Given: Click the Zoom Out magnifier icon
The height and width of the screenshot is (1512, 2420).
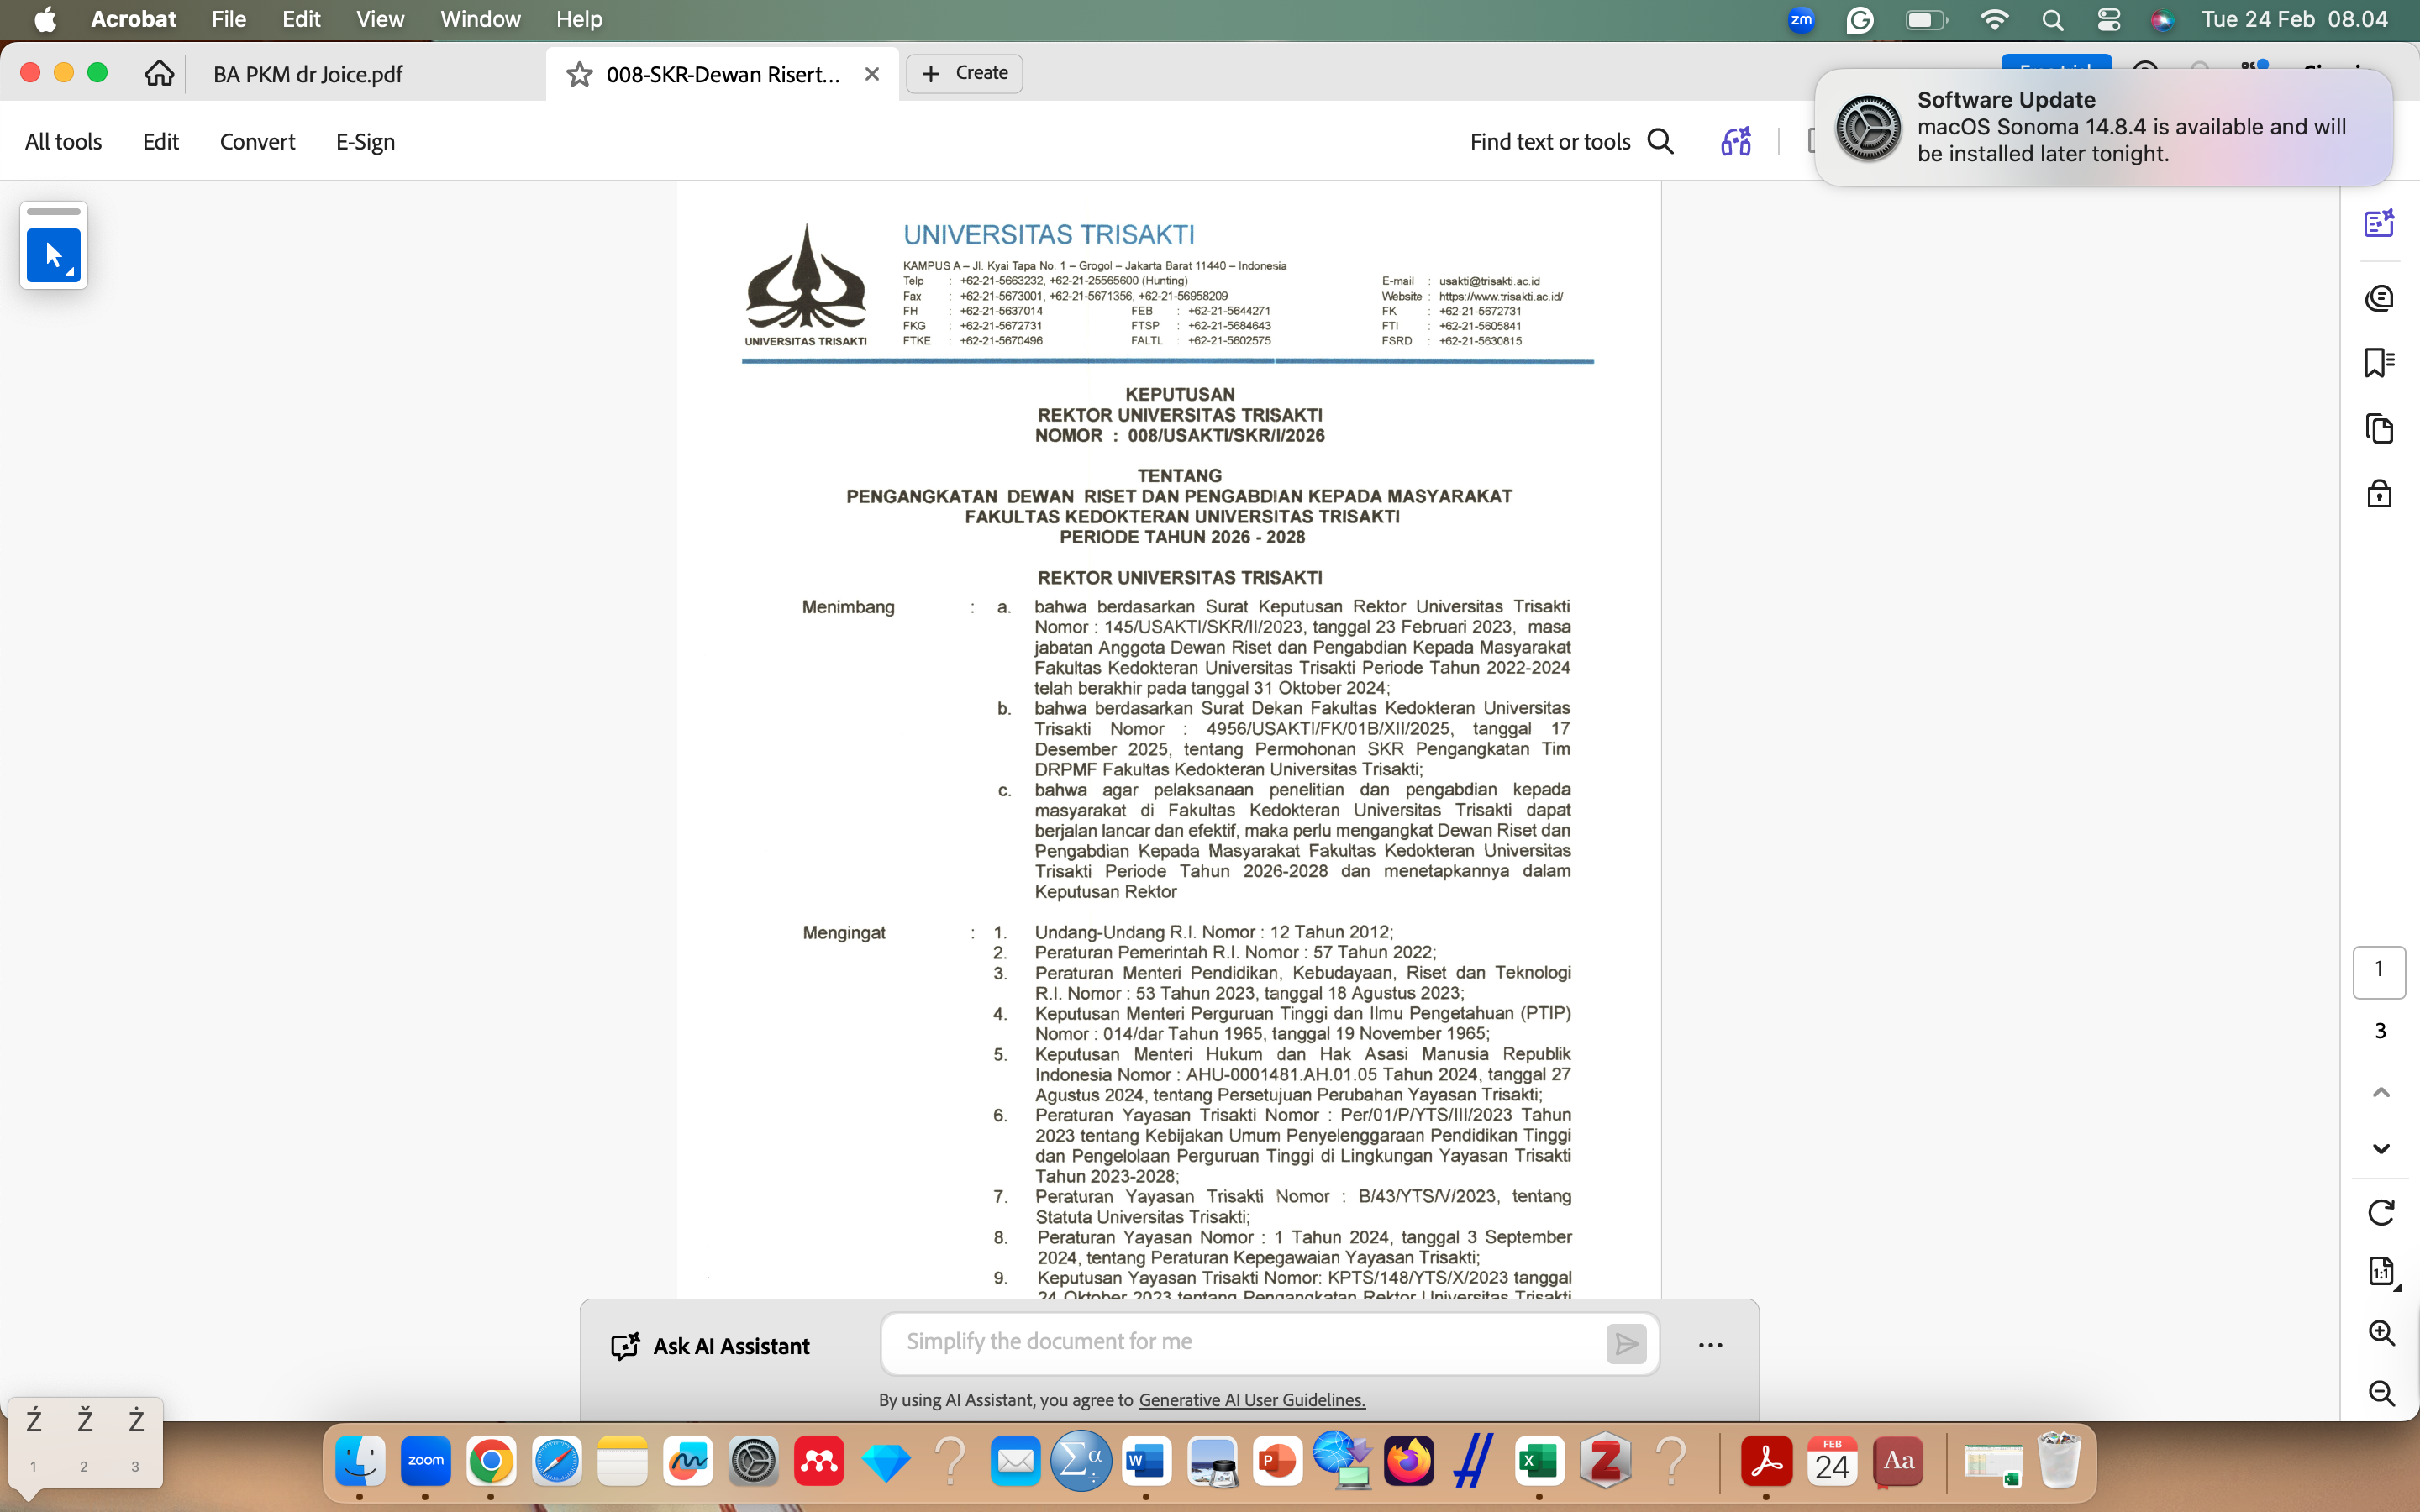Looking at the screenshot, I should point(2380,1393).
